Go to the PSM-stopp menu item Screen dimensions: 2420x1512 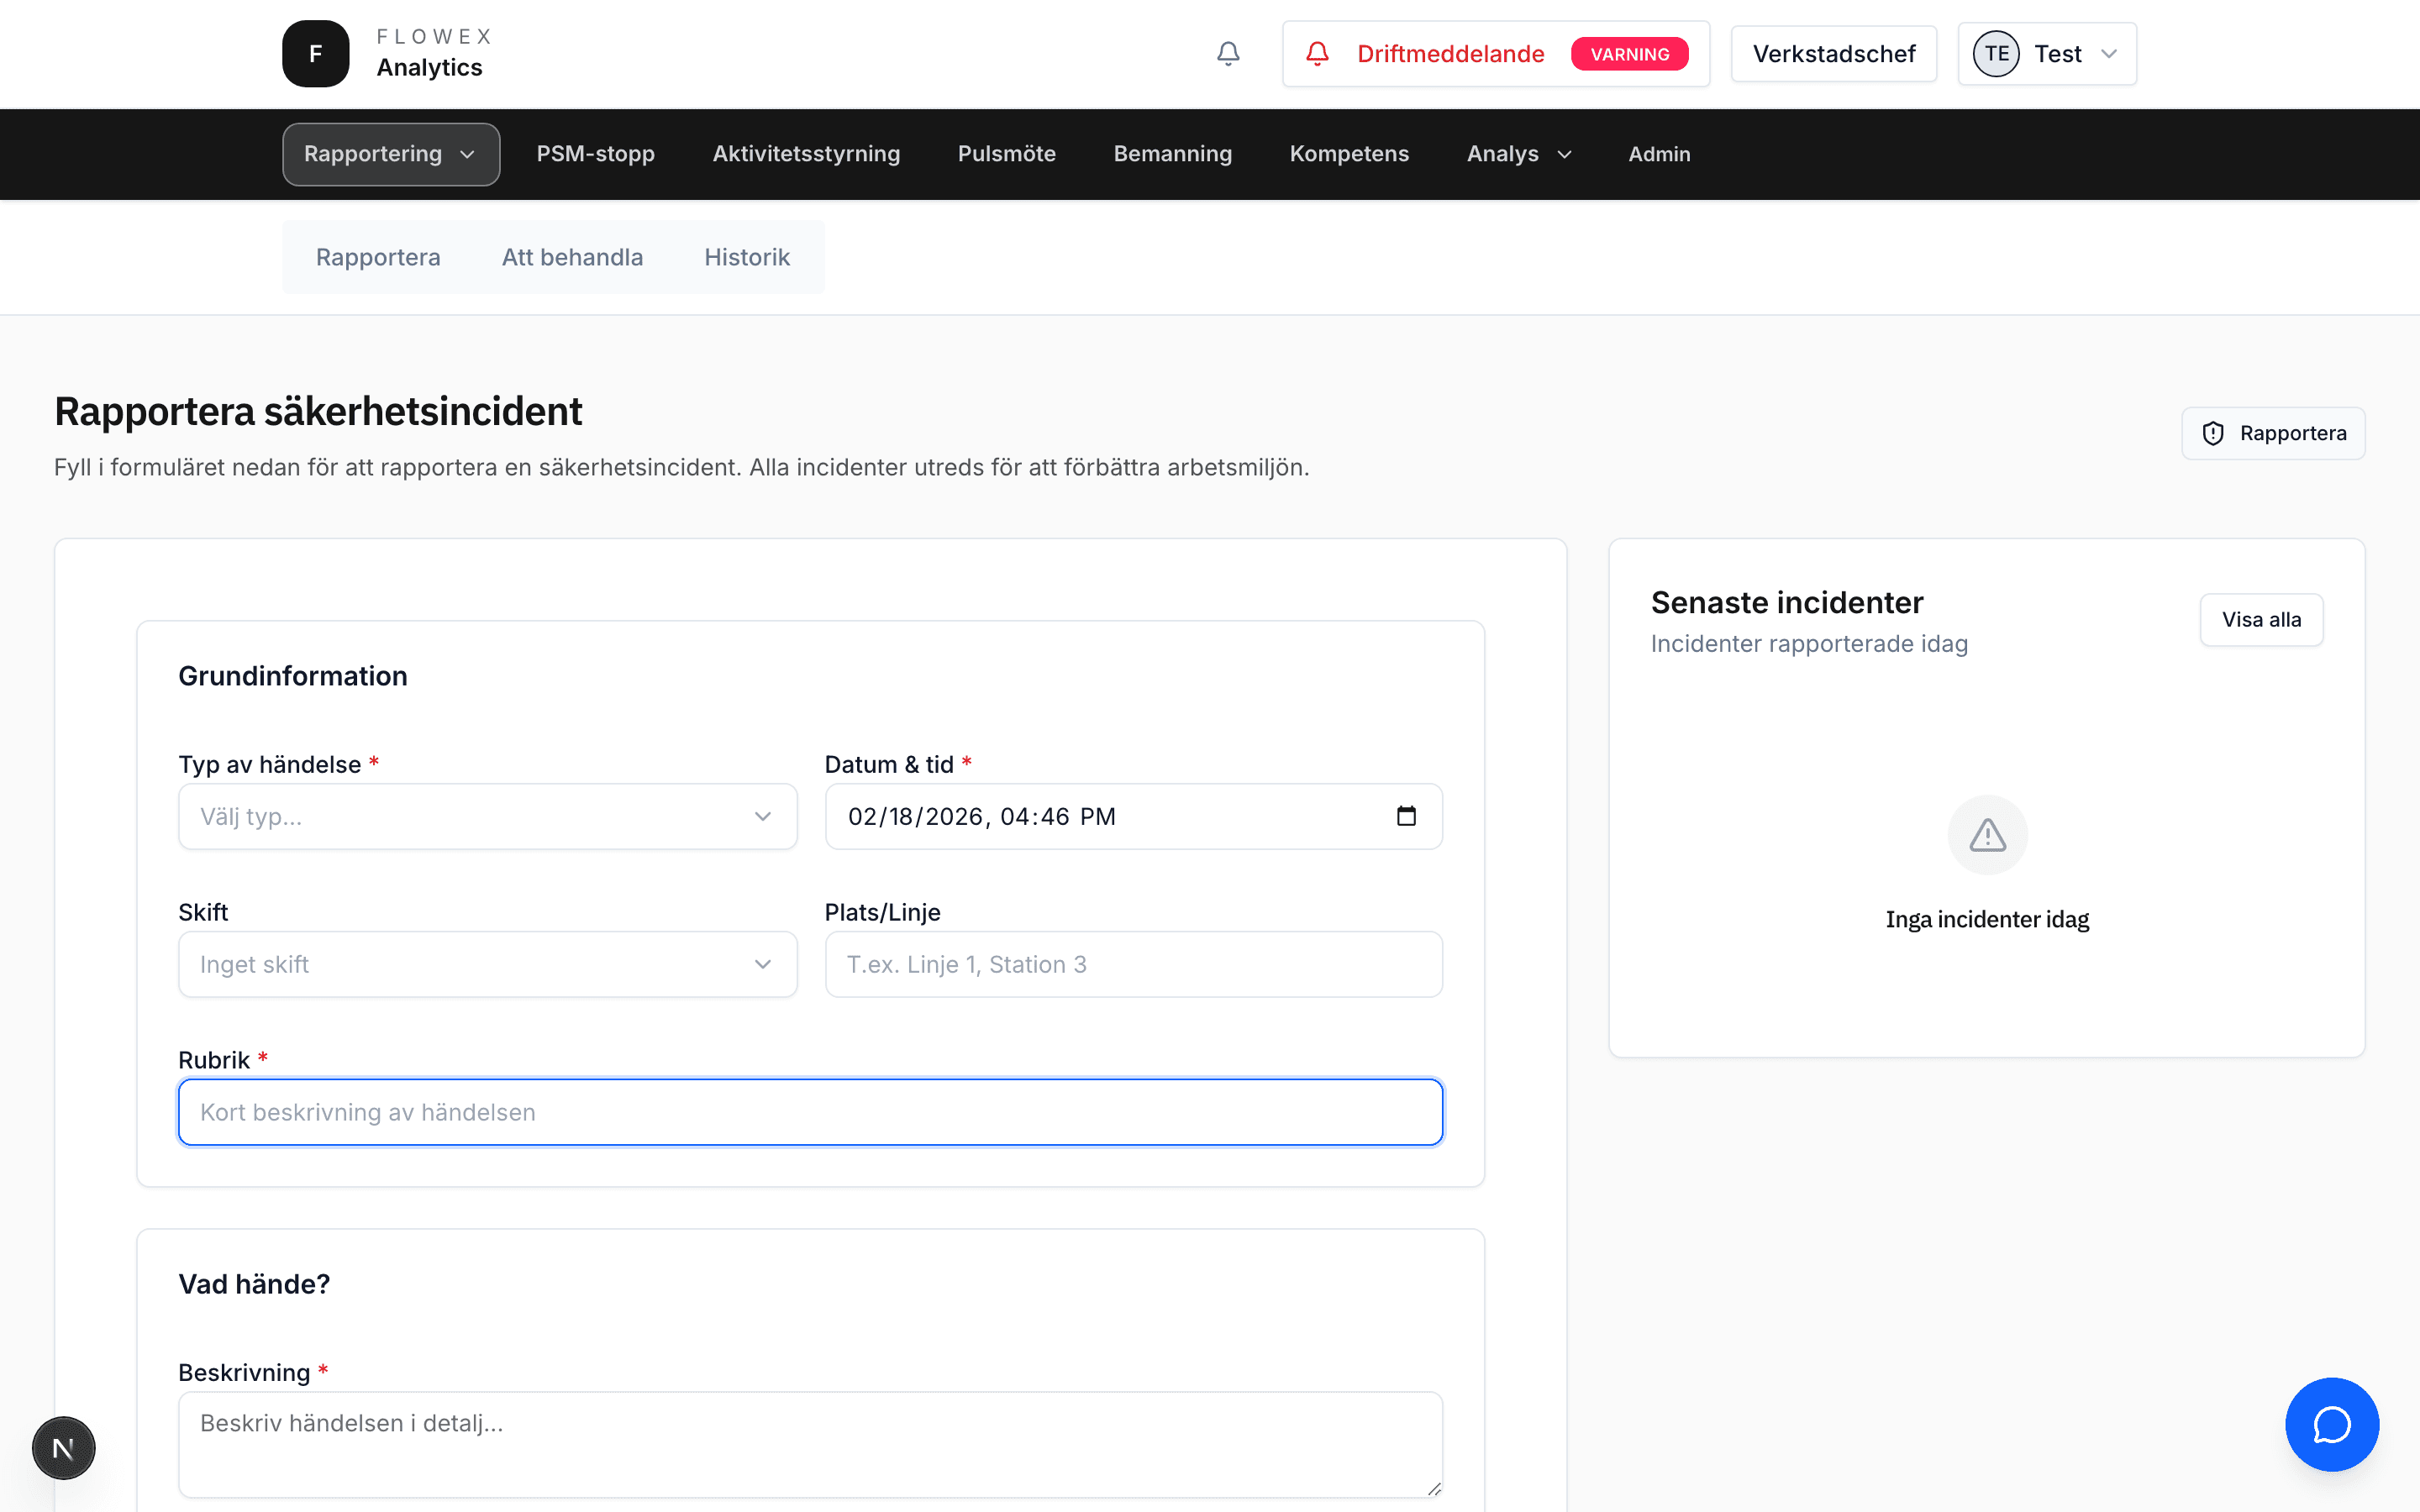tap(595, 154)
